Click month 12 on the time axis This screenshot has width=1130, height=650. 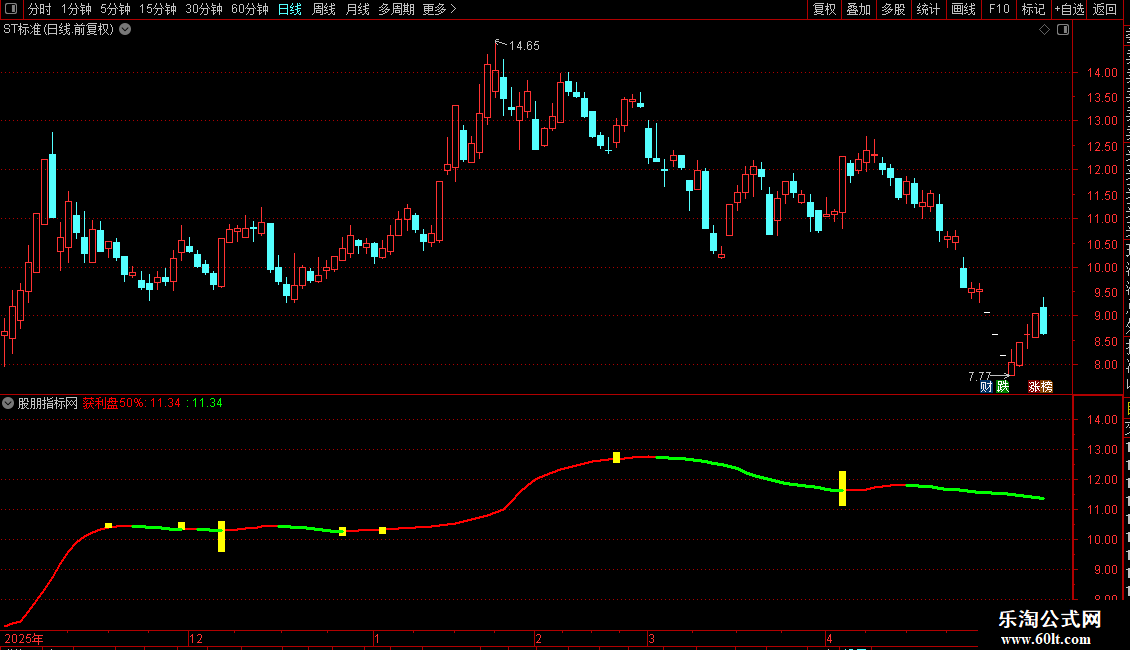(x=195, y=638)
